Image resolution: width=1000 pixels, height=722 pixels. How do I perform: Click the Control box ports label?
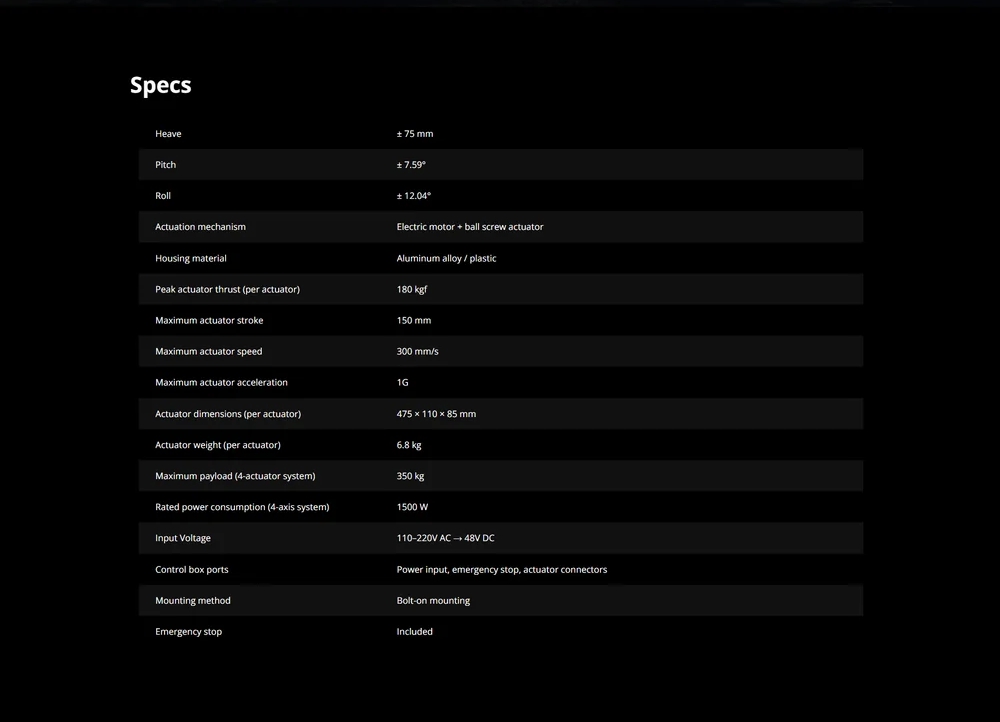[x=192, y=570]
